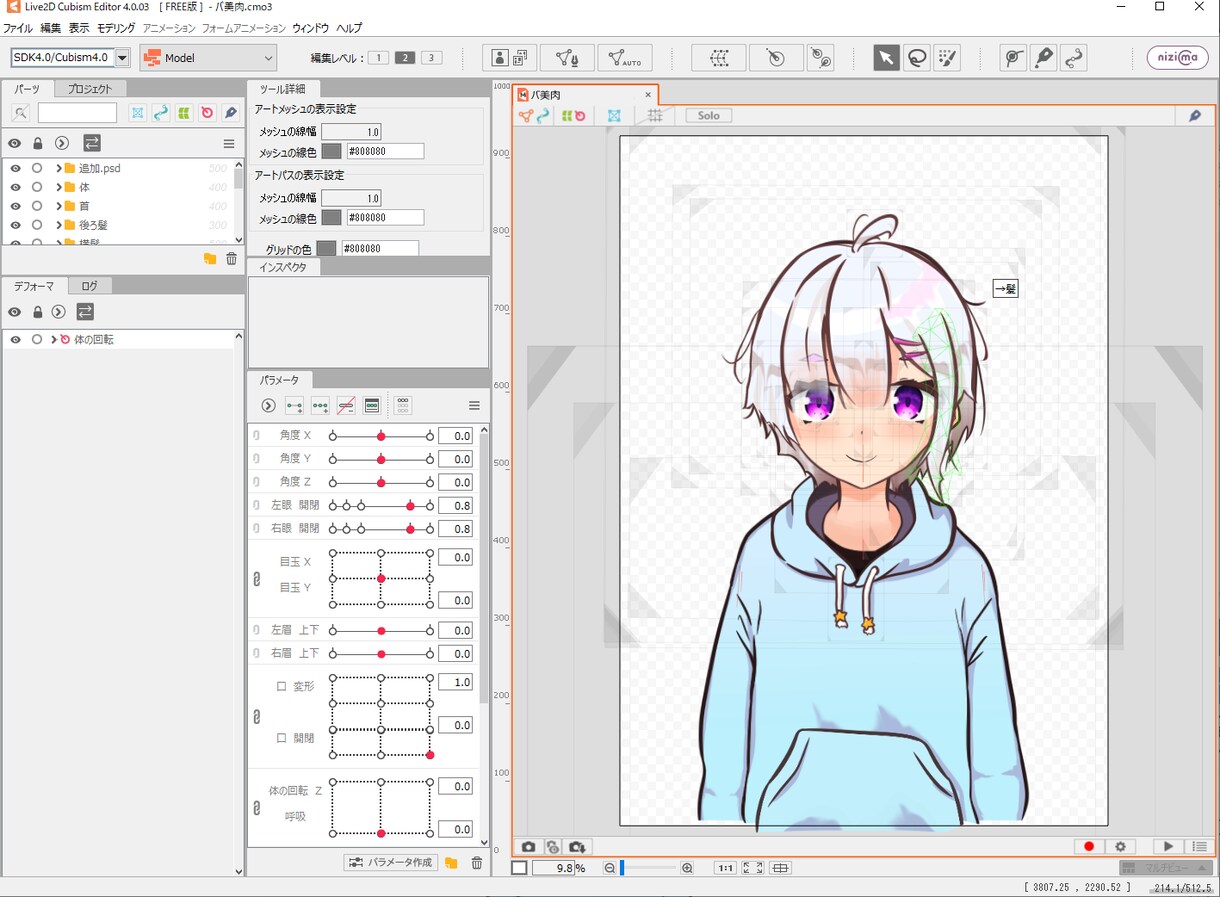Take a canvas snapshot with the camera icon
The width and height of the screenshot is (1220, 897).
528,847
